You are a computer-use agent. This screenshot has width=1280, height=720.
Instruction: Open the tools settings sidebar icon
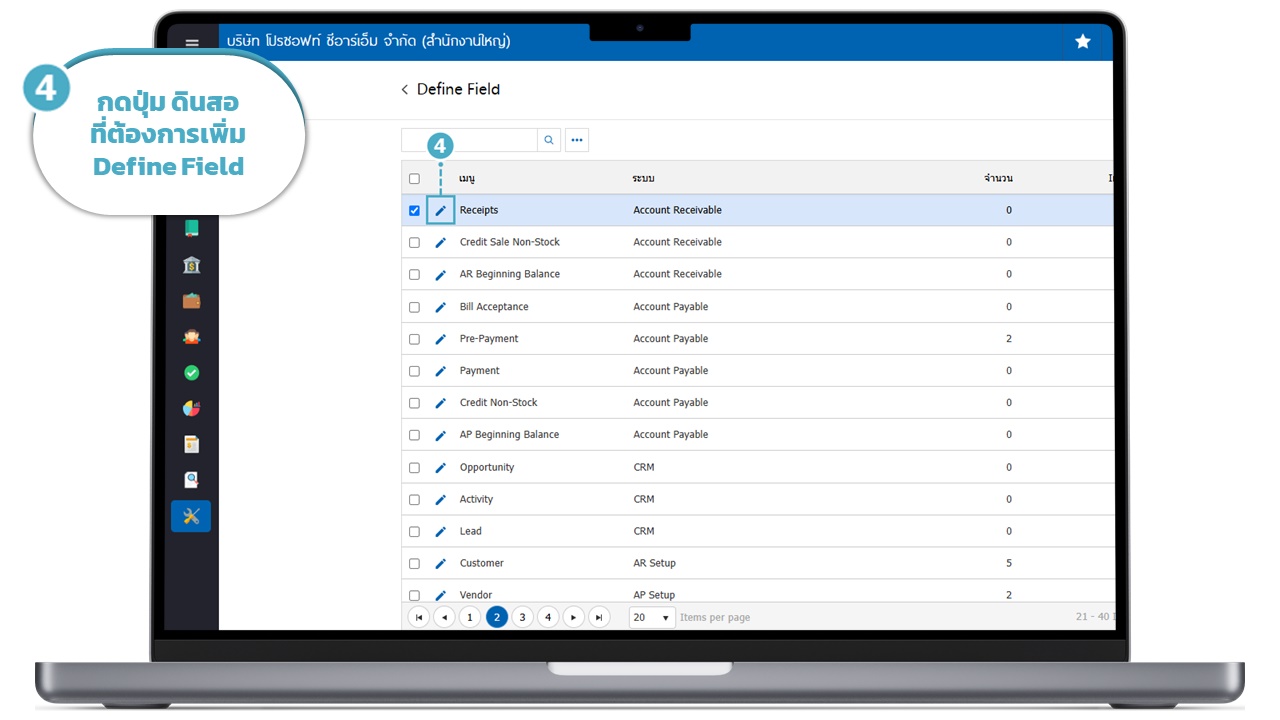point(191,516)
